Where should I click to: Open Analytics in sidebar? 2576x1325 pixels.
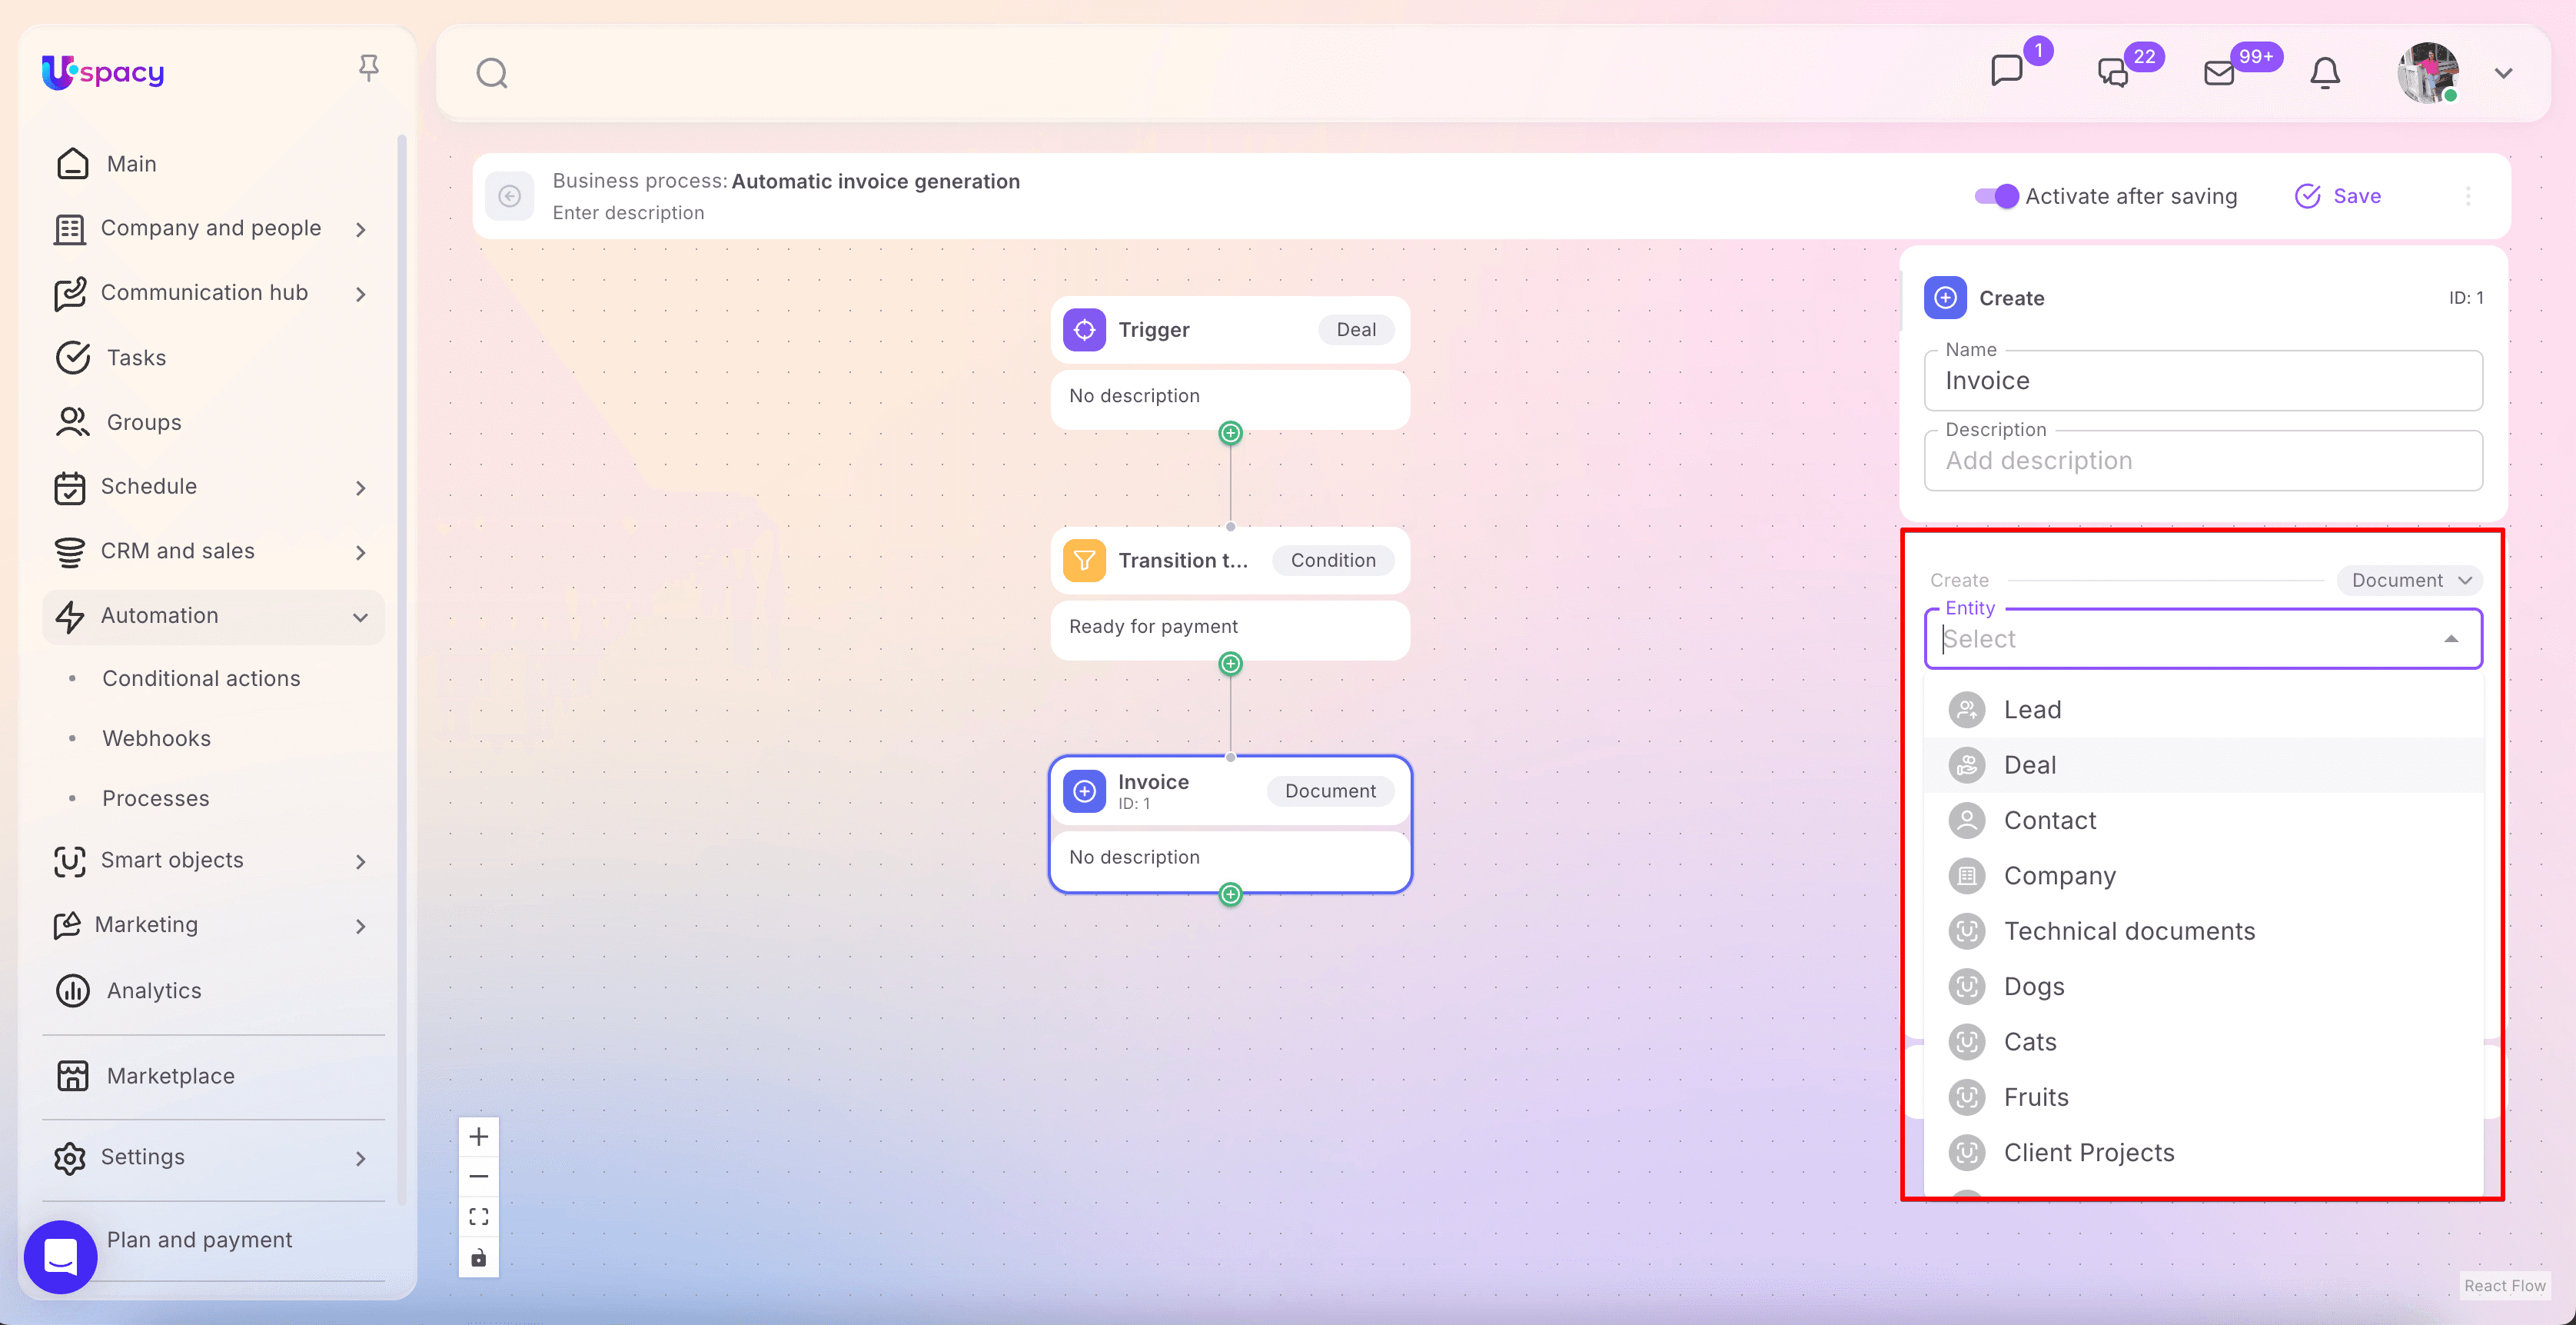point(213,990)
